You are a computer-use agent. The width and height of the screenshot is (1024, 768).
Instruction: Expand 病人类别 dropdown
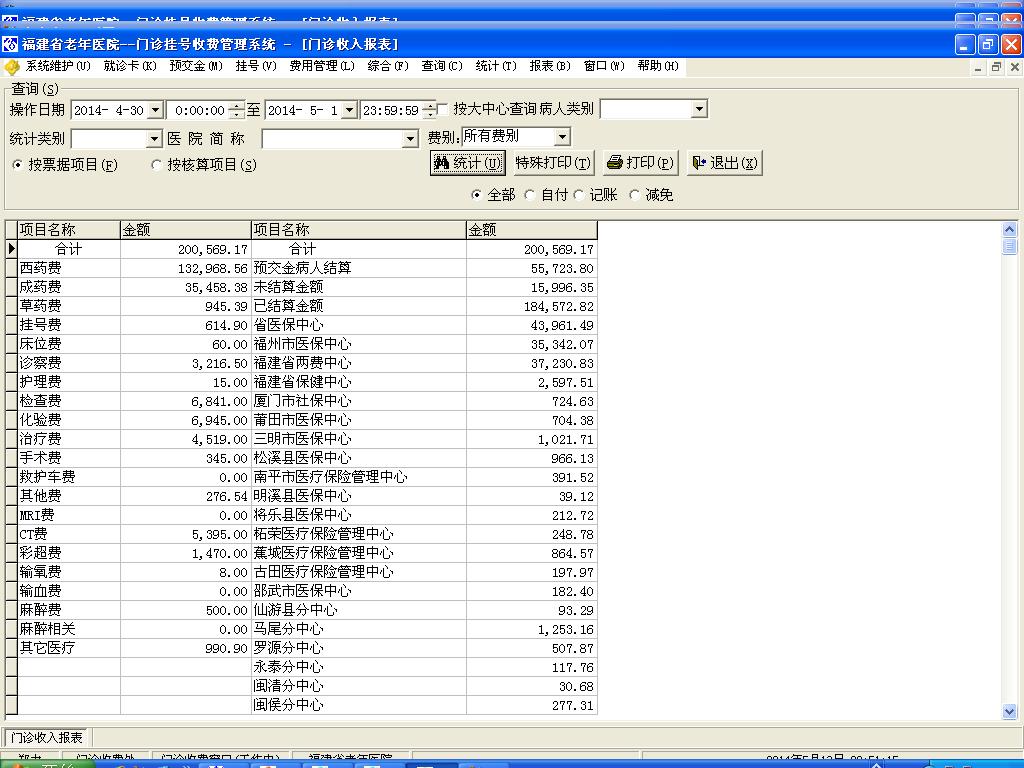(x=699, y=109)
